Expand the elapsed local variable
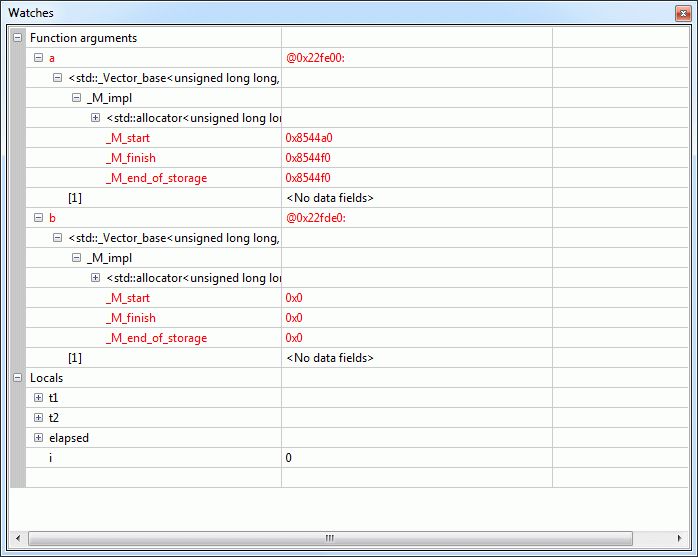The height and width of the screenshot is (557, 698). (38, 438)
